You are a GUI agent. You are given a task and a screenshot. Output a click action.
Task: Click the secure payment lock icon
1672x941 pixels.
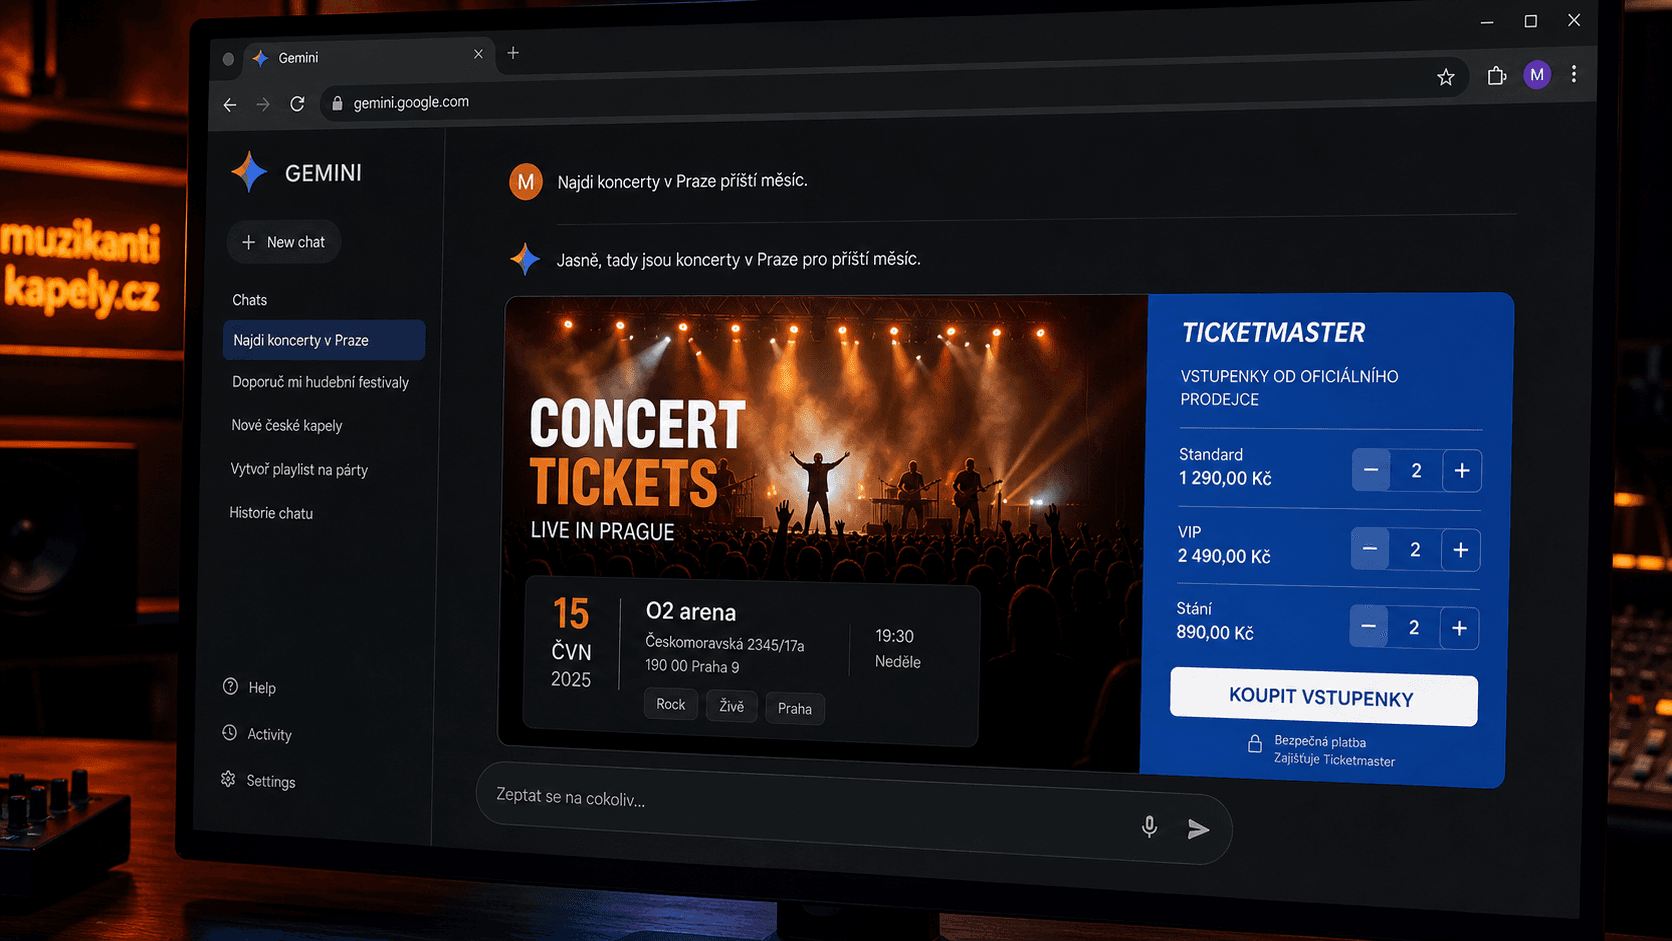[1254, 744]
